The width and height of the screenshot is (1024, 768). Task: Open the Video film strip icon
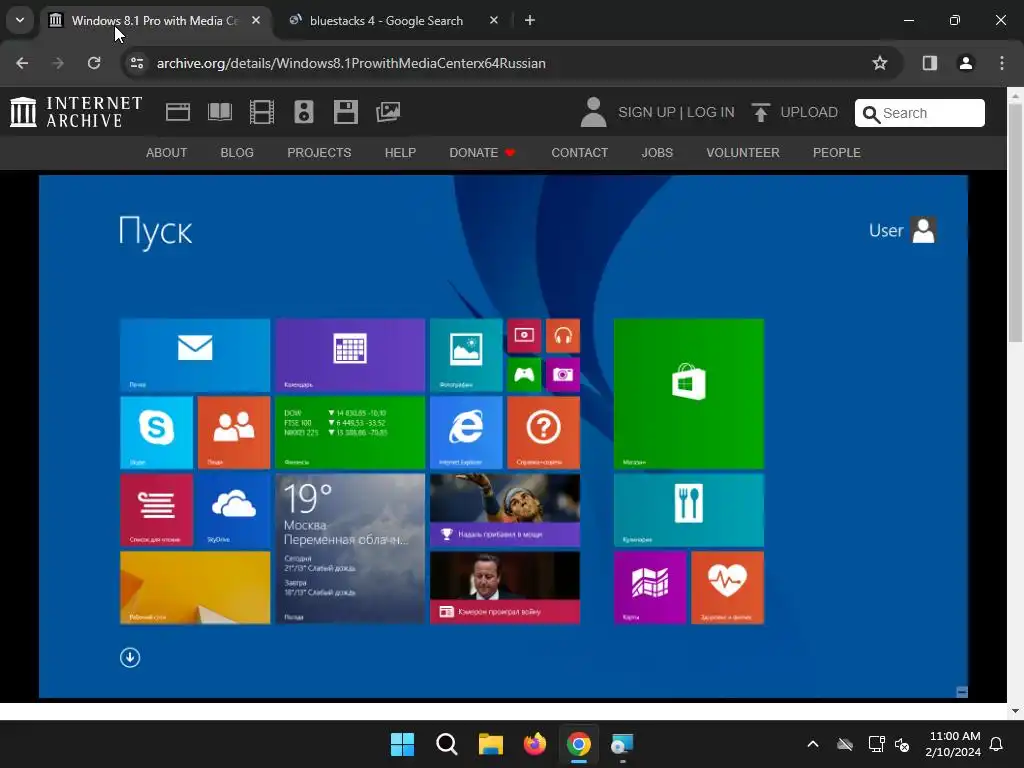(261, 112)
